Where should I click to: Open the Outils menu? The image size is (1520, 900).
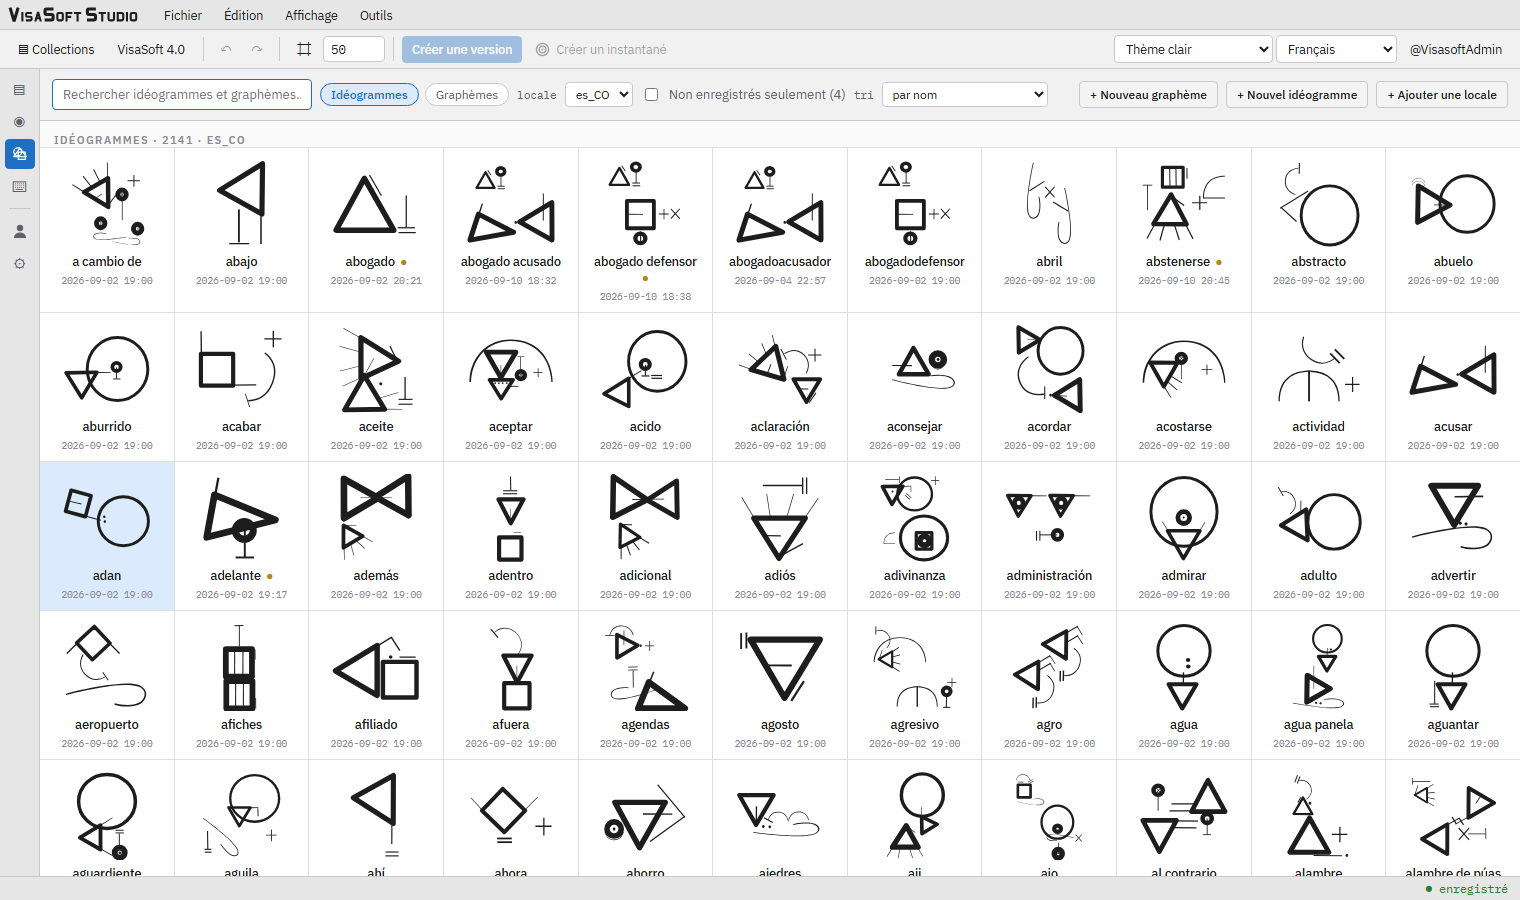point(376,15)
